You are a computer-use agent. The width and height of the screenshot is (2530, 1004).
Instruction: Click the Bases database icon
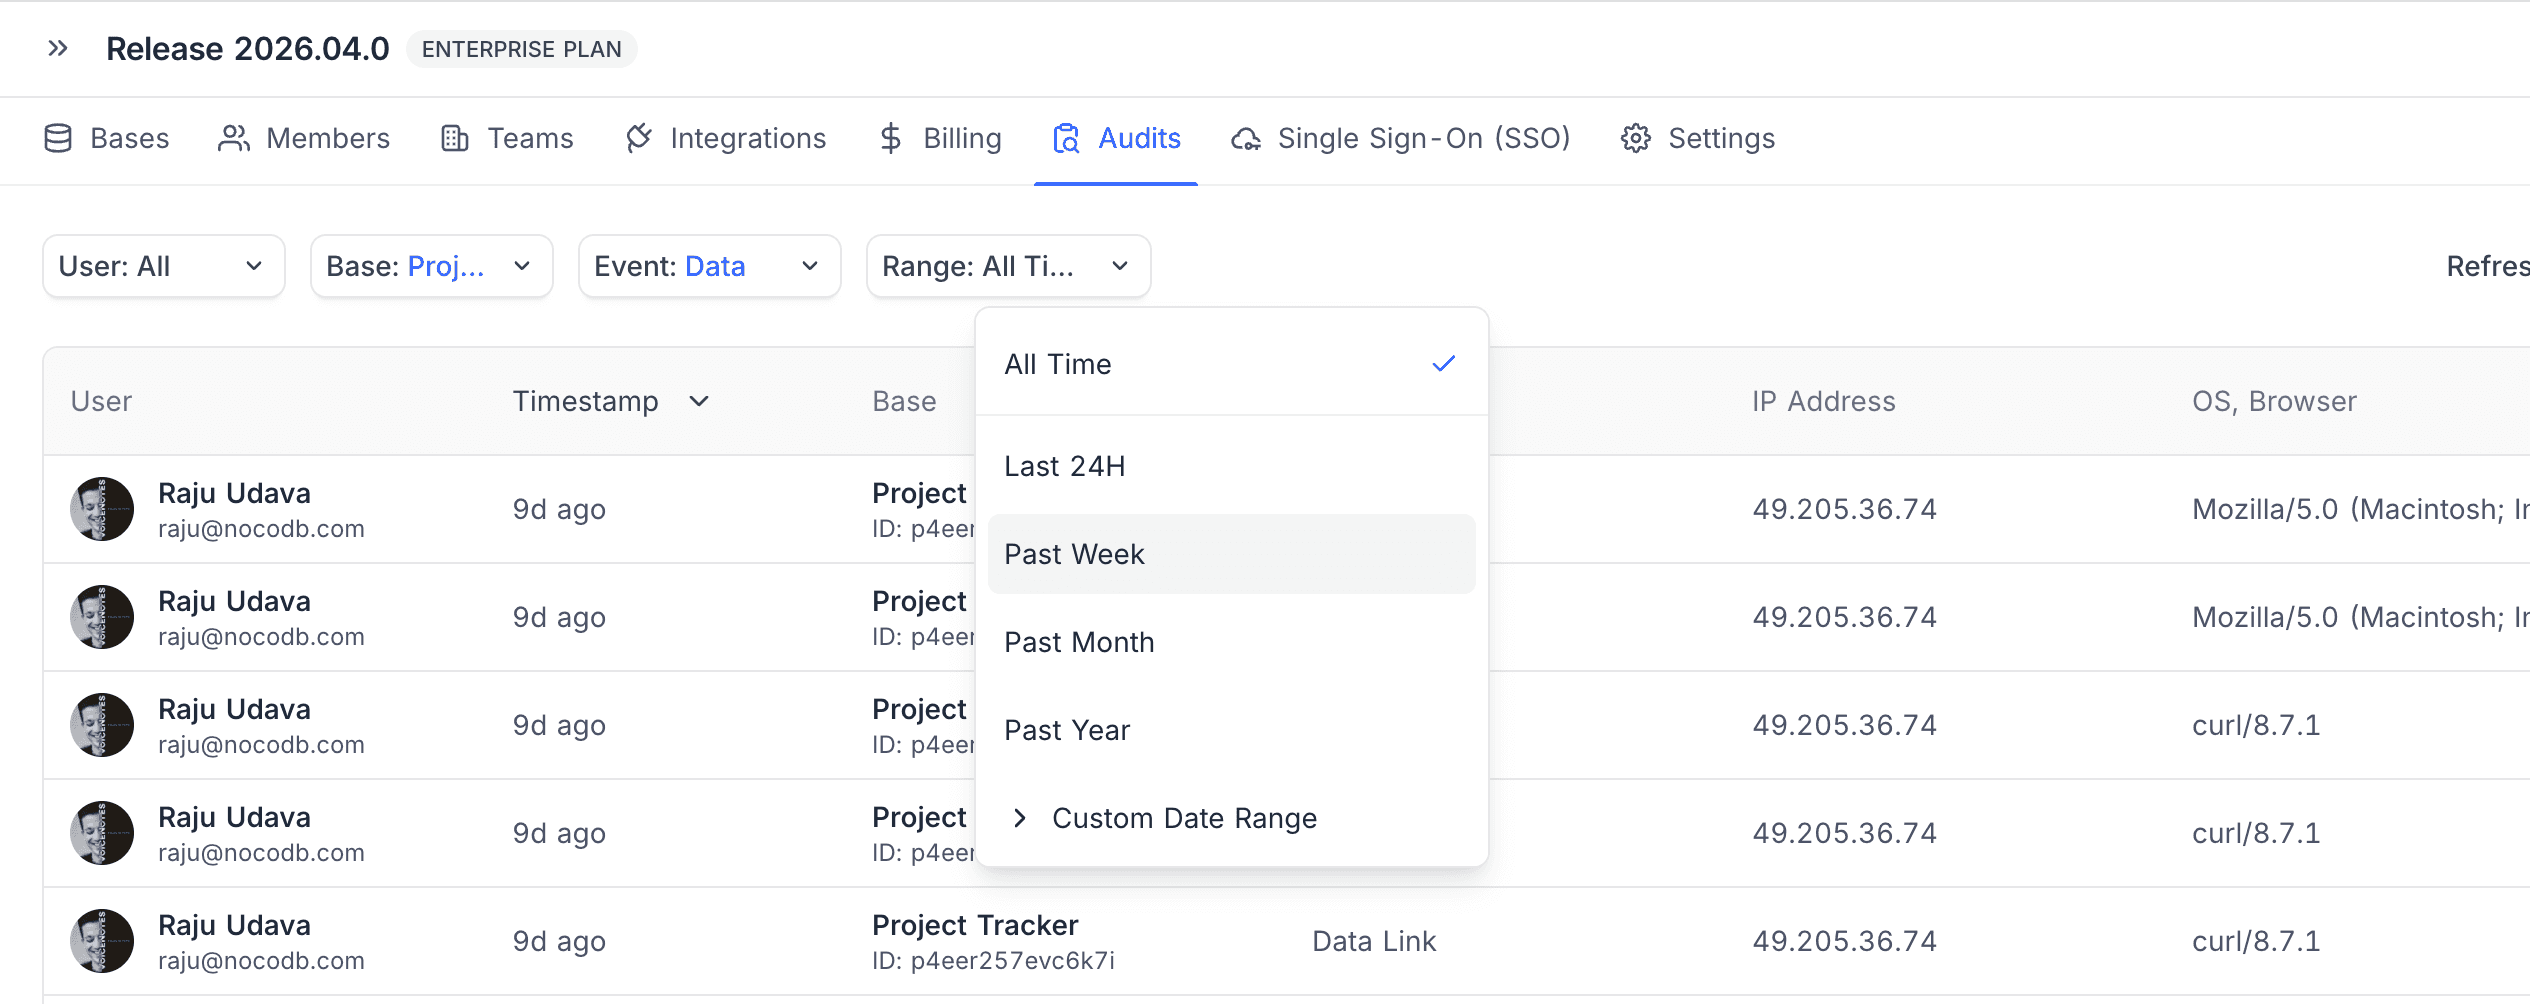tap(58, 138)
